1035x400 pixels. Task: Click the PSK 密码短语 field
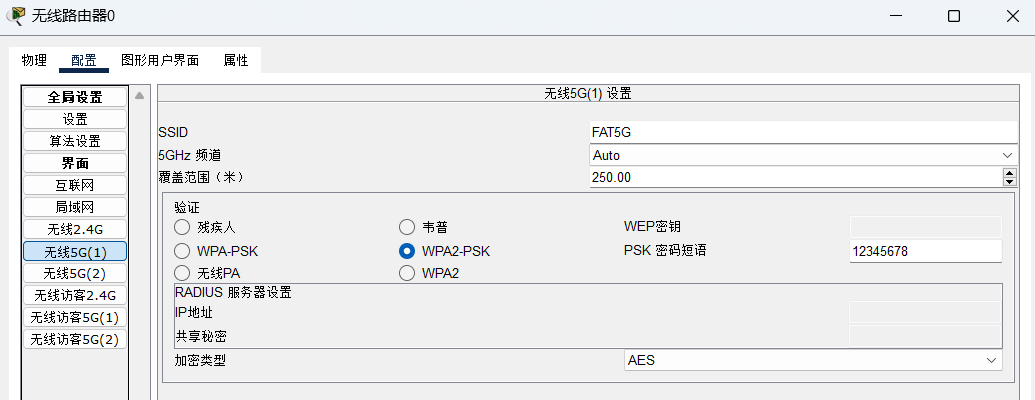[x=925, y=251]
